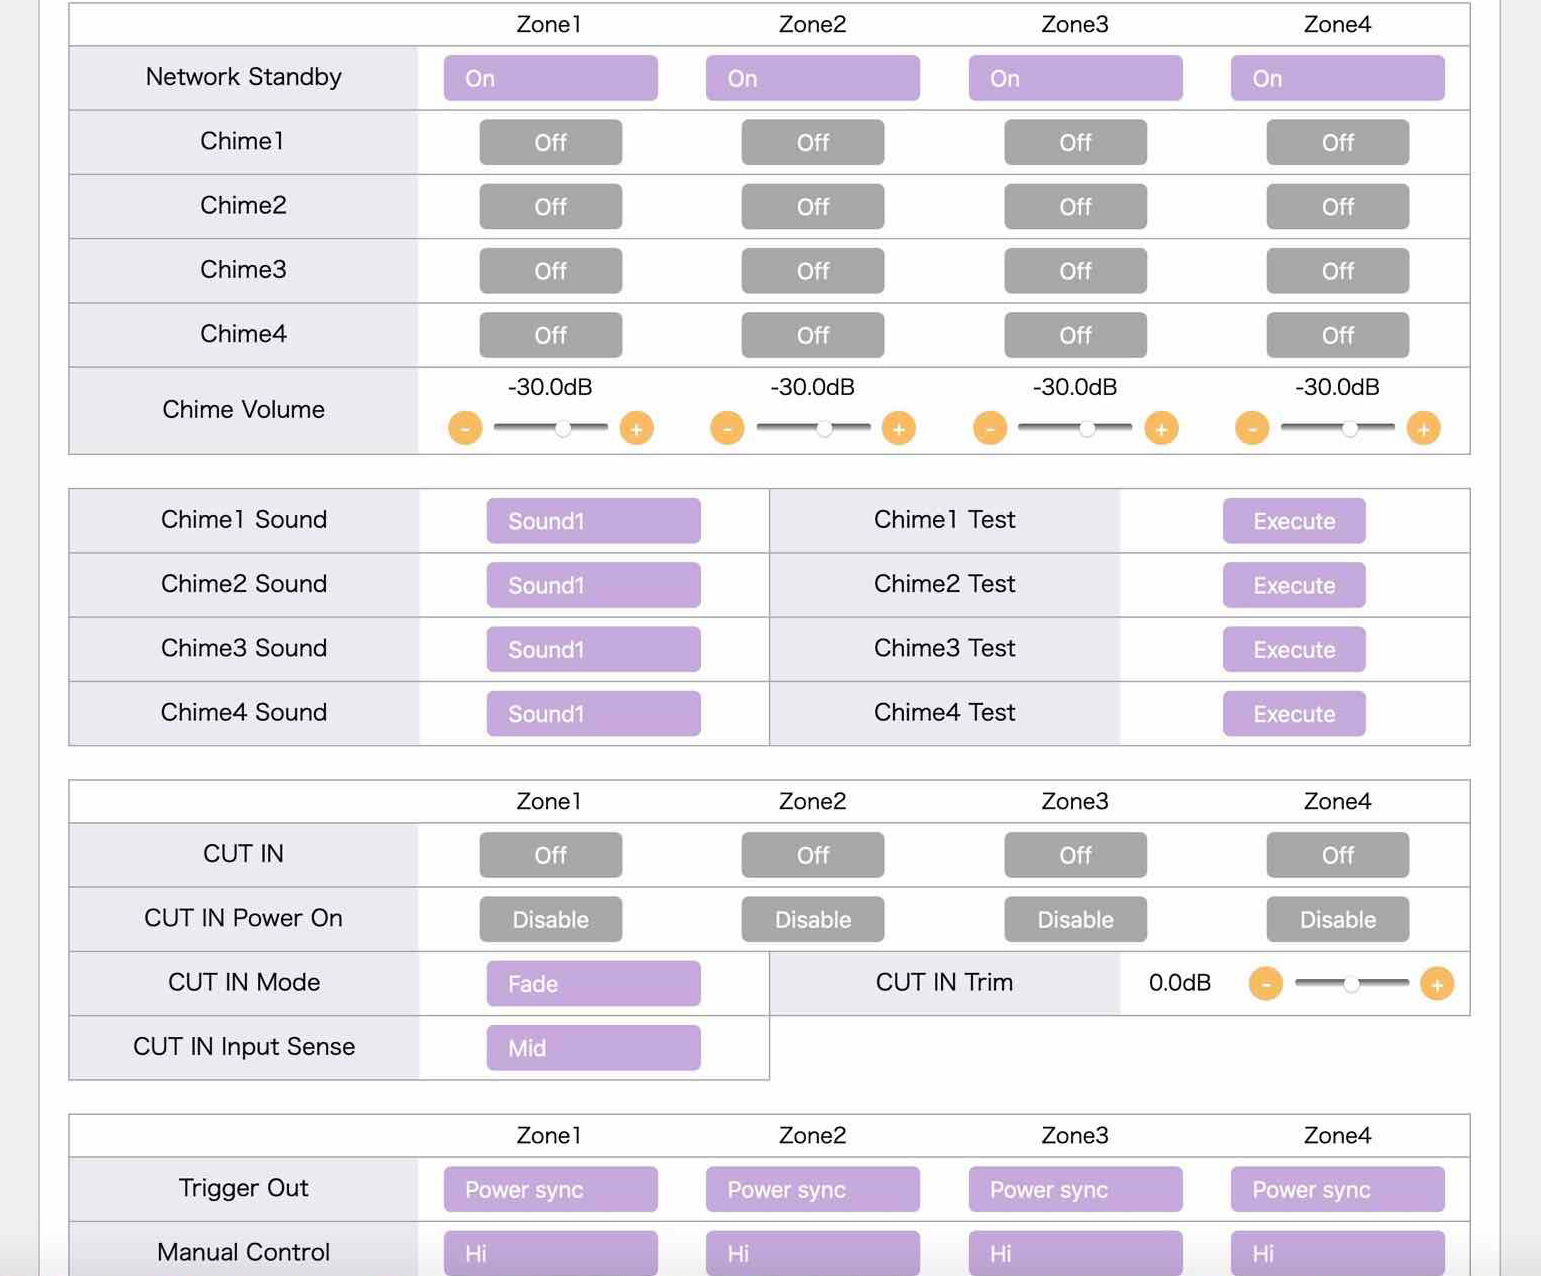Toggle Chime3 for Zone4
The image size is (1541, 1276).
pyautogui.click(x=1338, y=270)
